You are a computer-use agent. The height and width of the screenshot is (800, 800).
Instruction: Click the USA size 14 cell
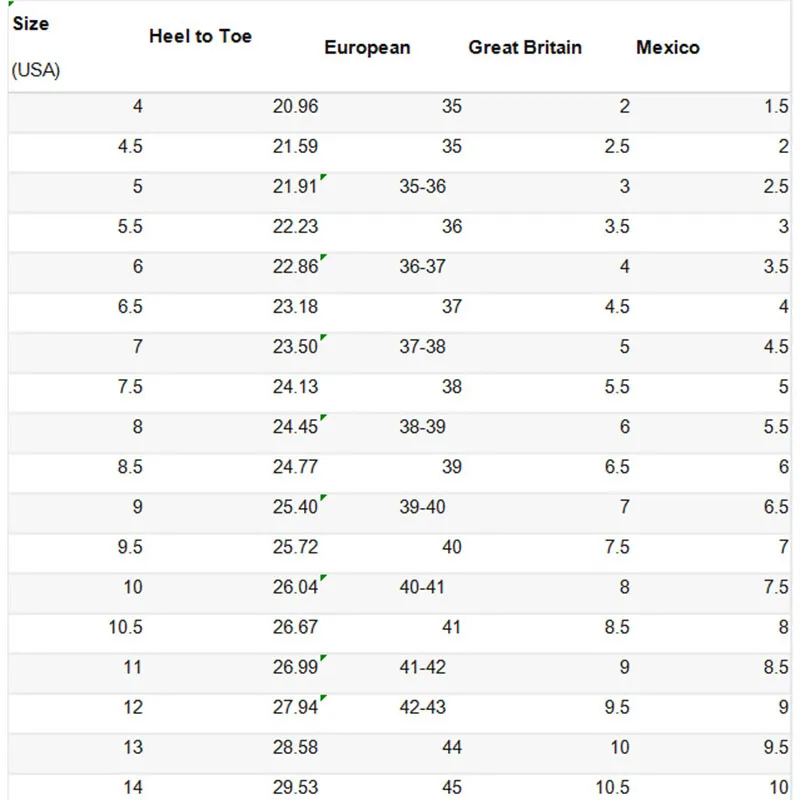[x=133, y=787]
